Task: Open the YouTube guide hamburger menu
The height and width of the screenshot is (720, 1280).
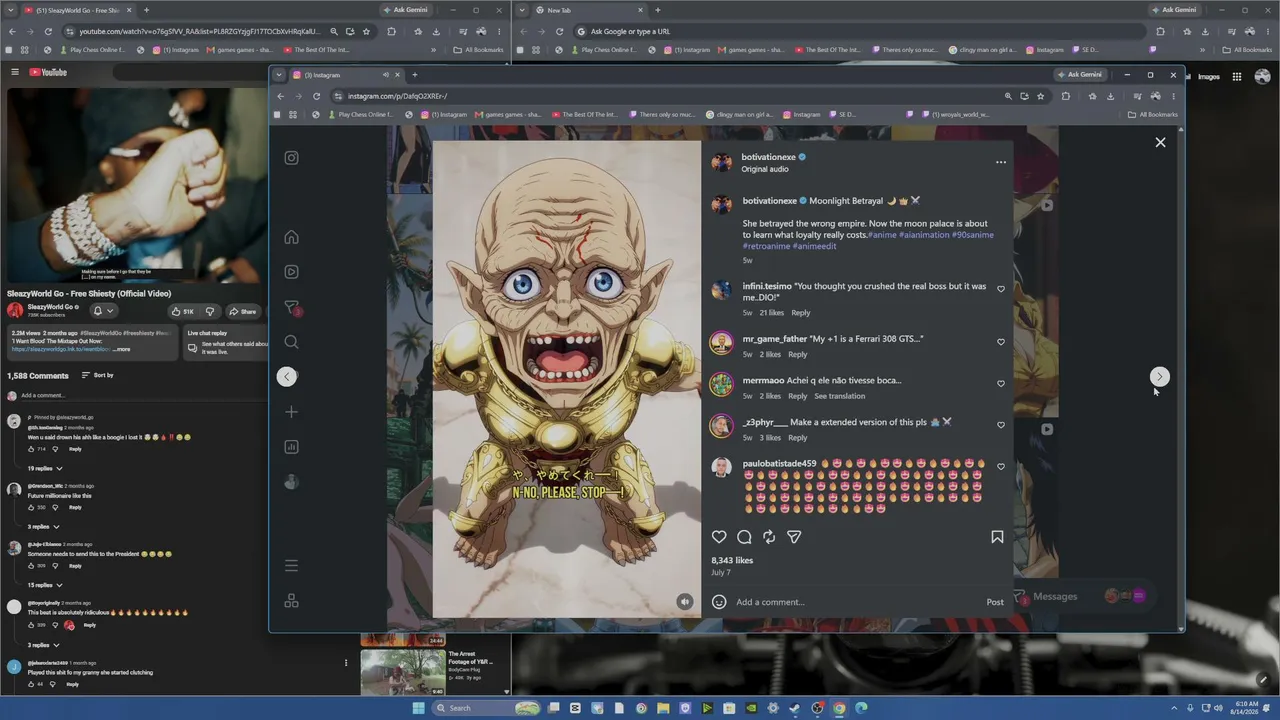Action: (x=15, y=72)
